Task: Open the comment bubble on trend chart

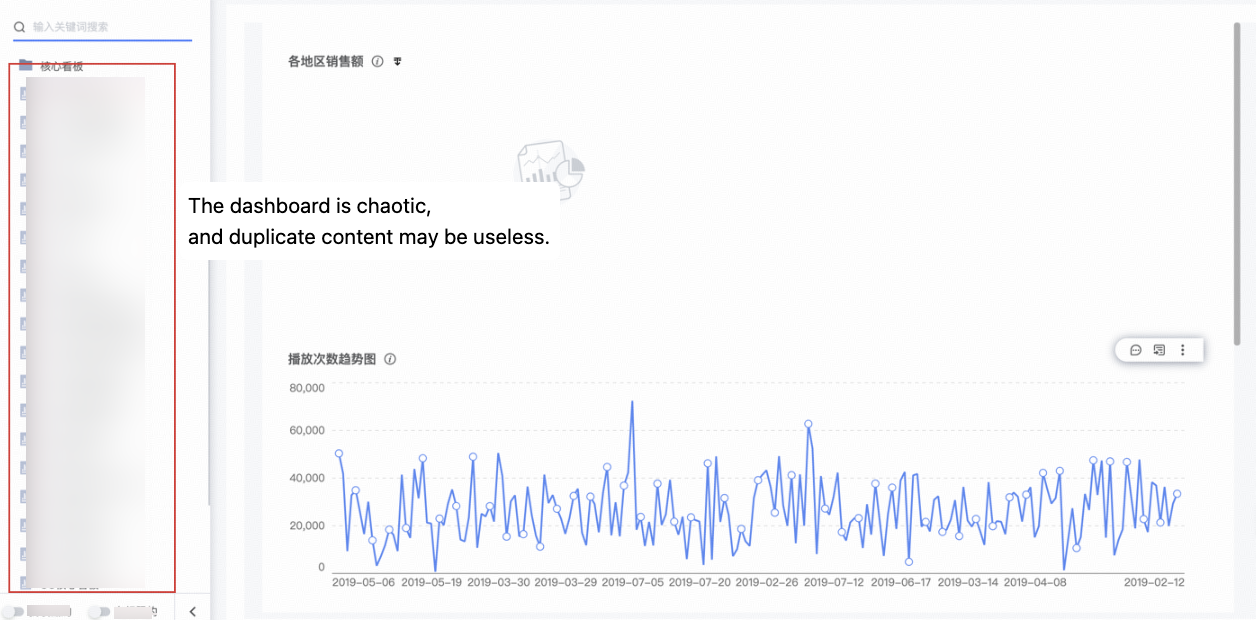Action: 1136,350
